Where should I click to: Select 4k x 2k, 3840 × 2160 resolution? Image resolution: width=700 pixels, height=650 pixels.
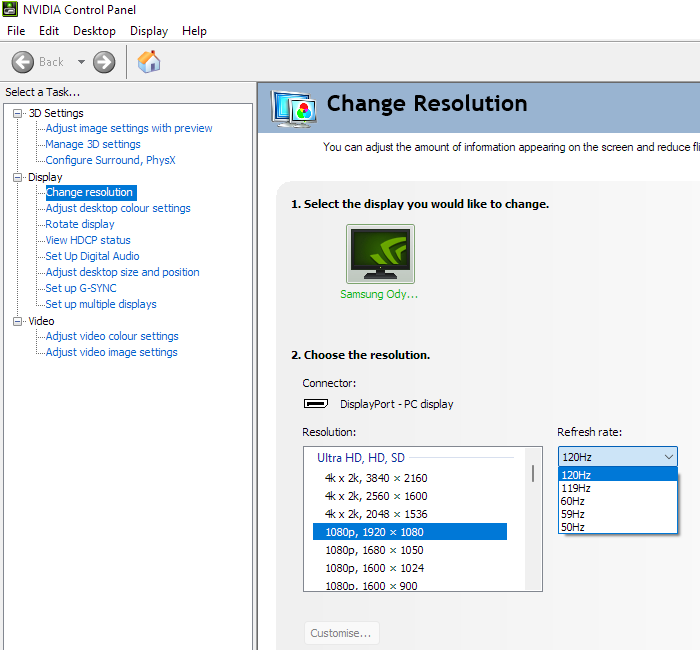410,478
